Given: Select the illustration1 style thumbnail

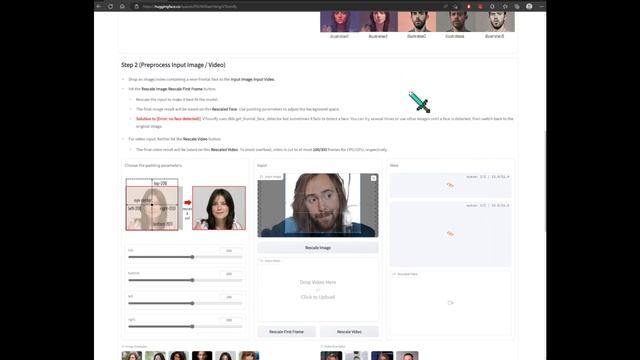Looking at the screenshot, I should pyautogui.click(x=339, y=22).
